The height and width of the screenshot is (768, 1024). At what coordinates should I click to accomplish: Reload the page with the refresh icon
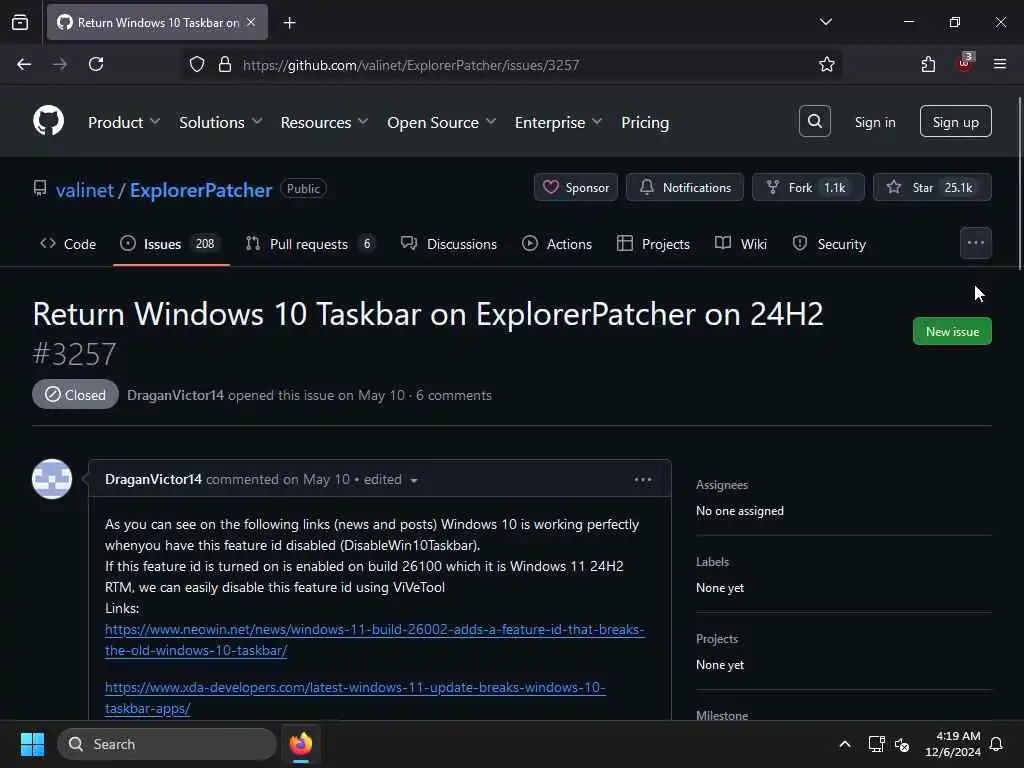coord(96,65)
